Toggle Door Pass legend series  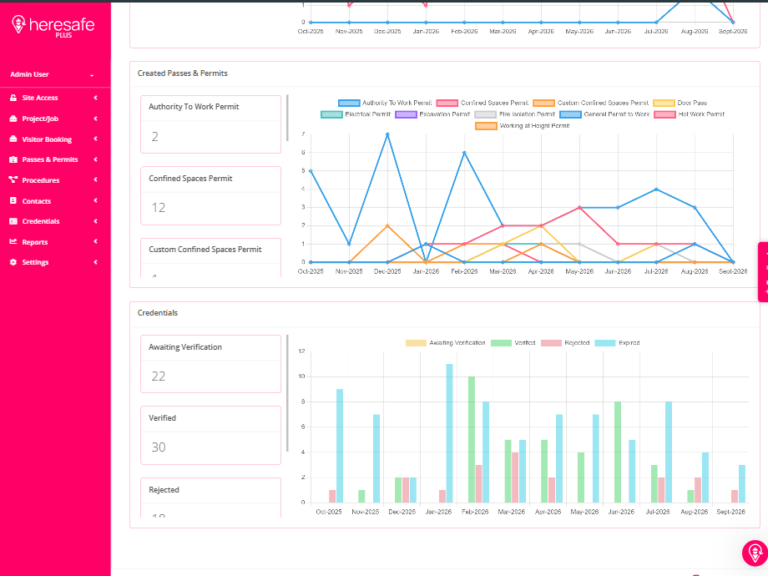(680, 103)
